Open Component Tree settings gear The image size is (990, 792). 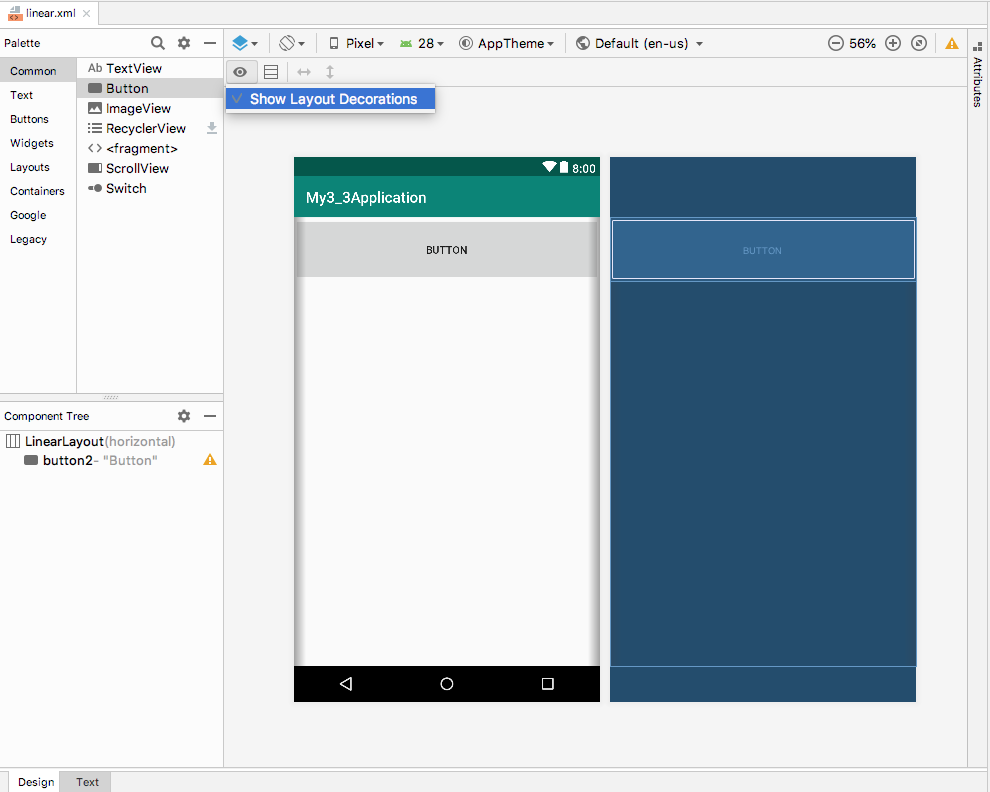tap(184, 416)
